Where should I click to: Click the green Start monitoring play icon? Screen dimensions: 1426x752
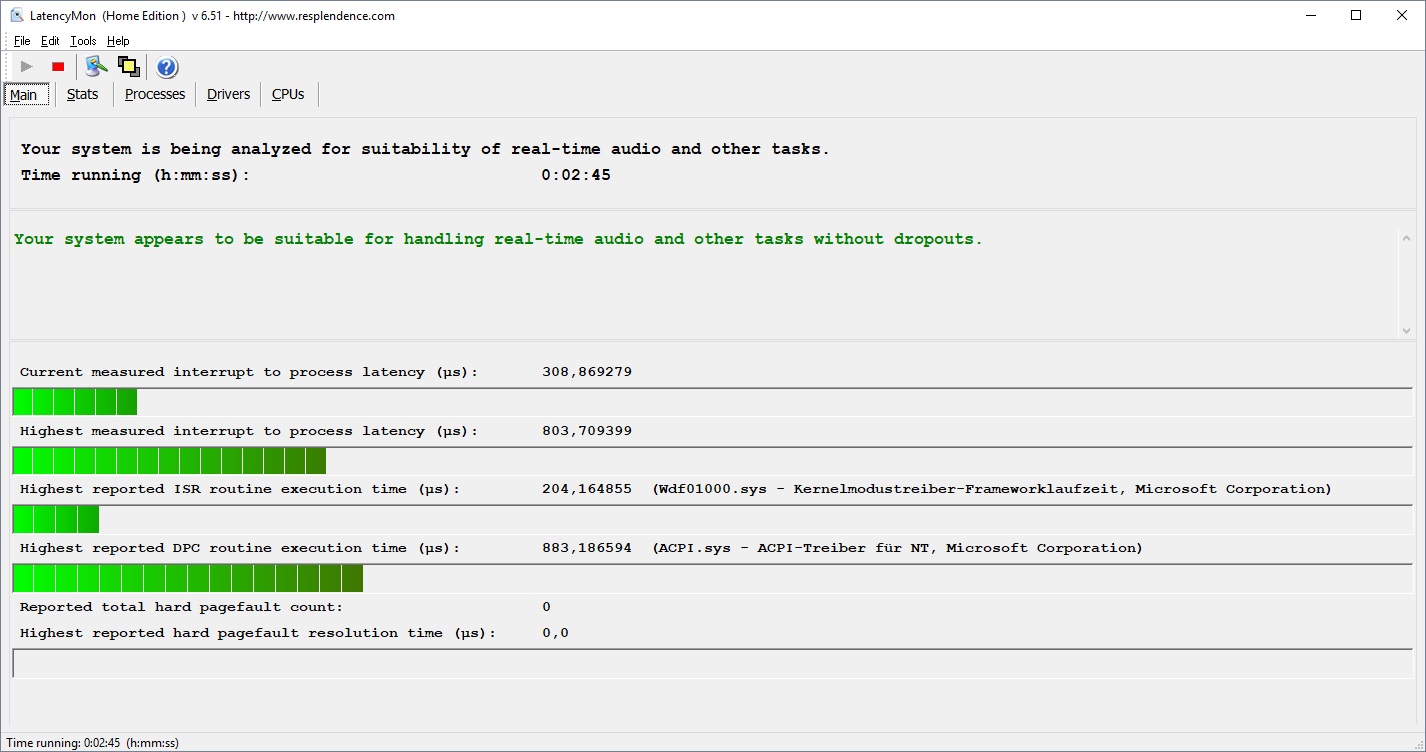click(27, 67)
